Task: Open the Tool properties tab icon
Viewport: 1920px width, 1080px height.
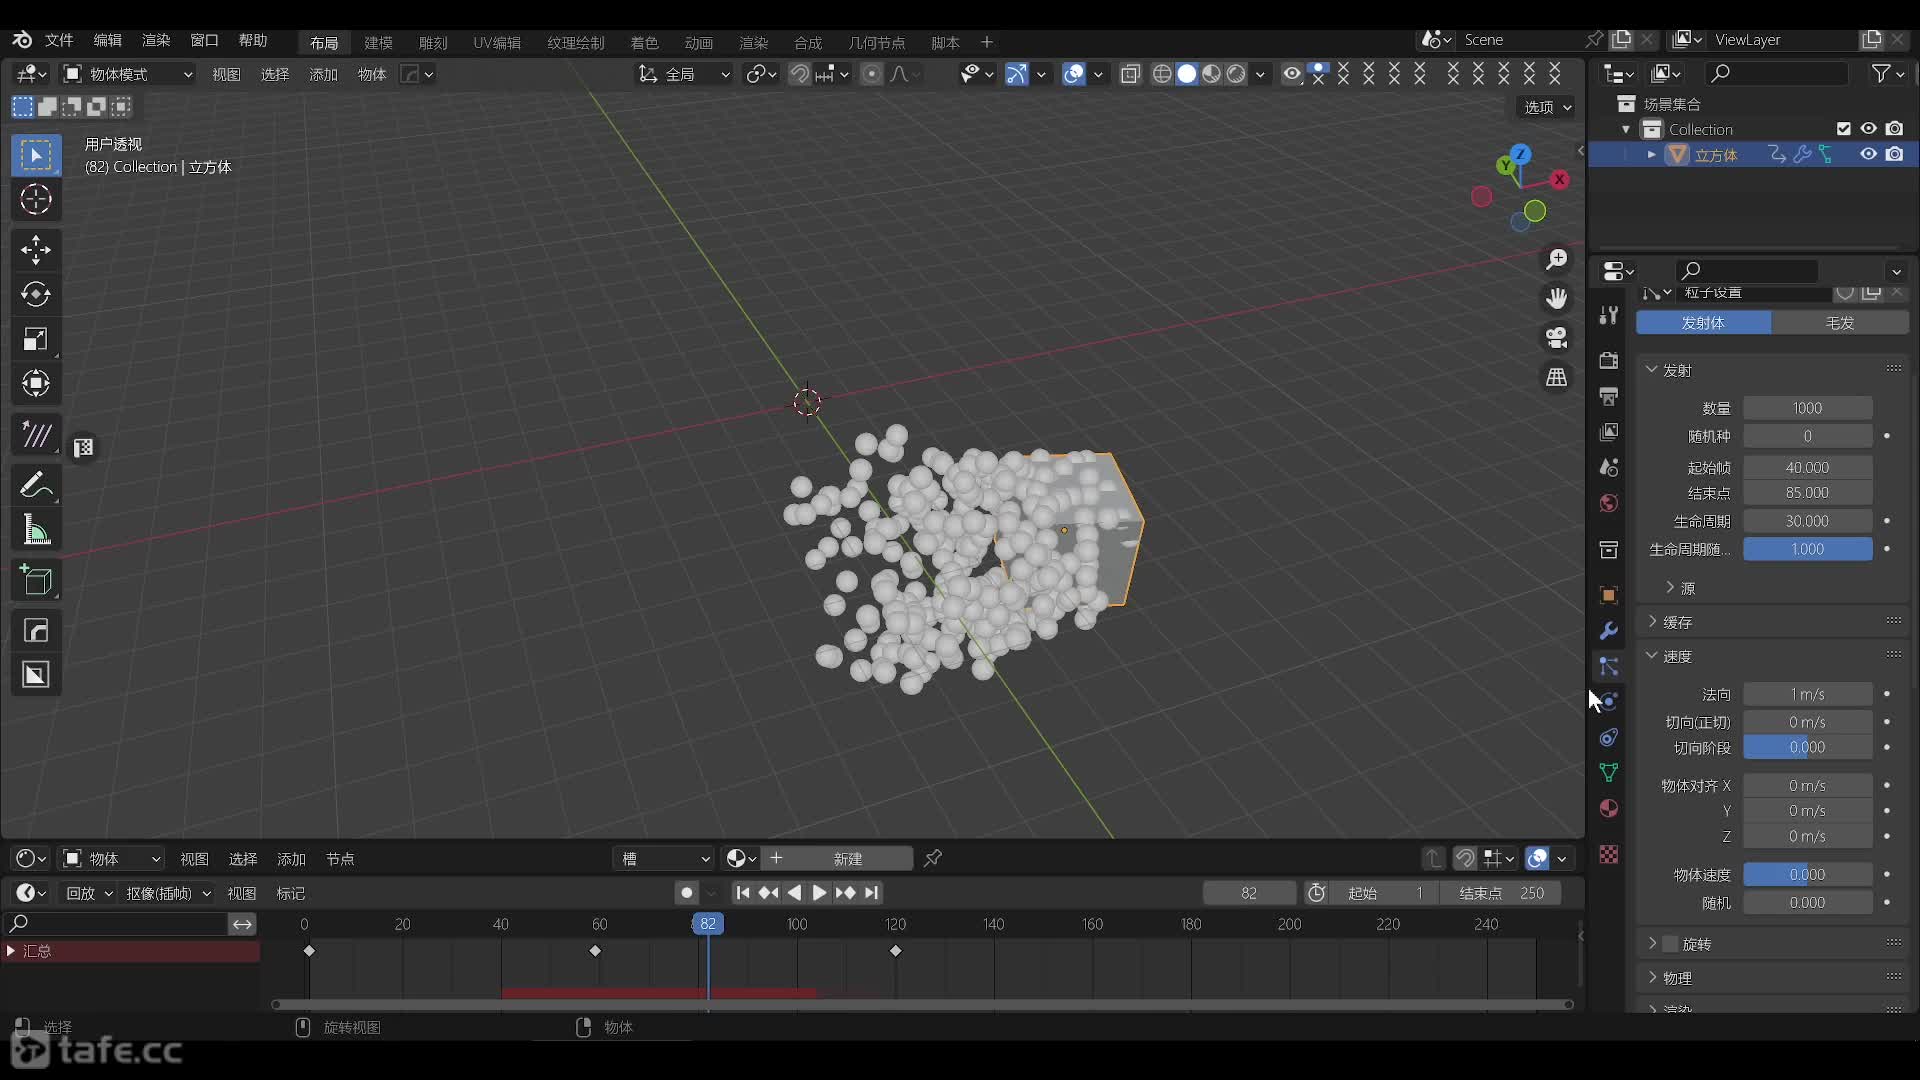Action: [x=1608, y=315]
